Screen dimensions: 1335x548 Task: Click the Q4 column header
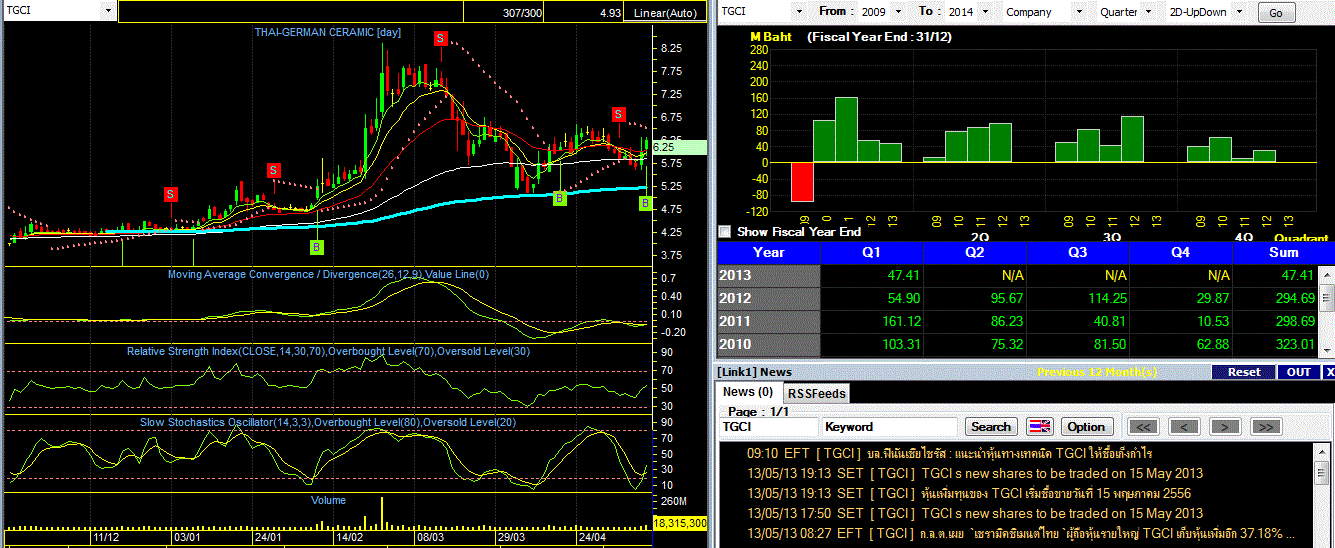coord(1181,252)
